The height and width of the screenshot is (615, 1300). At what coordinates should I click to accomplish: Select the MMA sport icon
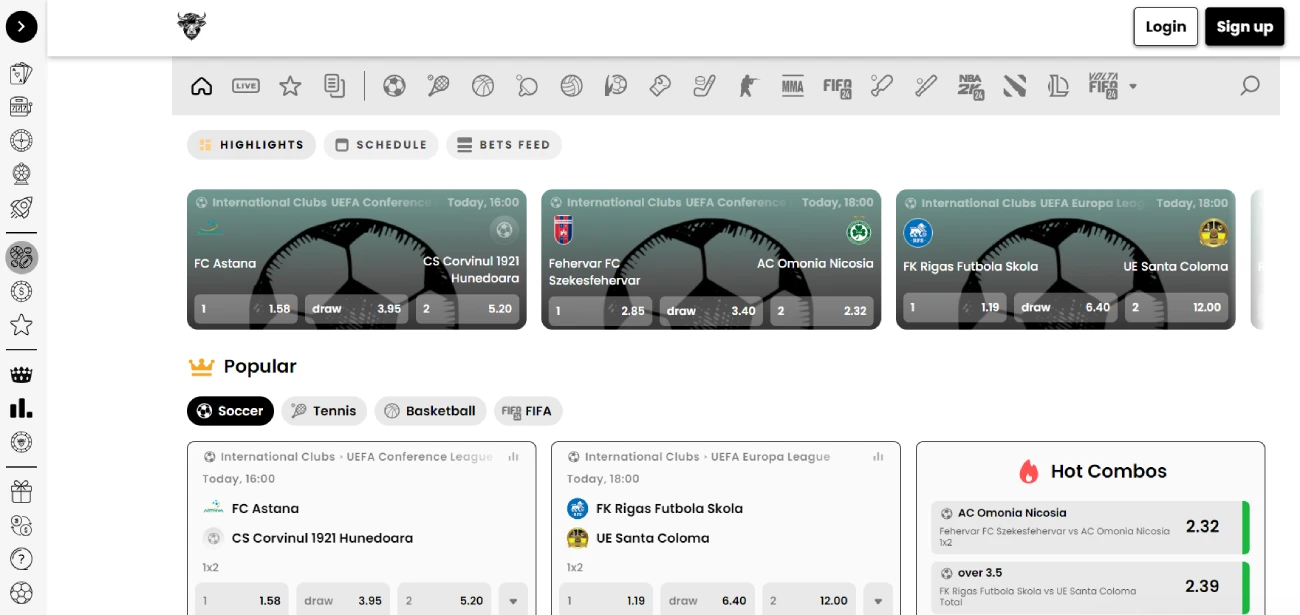(792, 86)
